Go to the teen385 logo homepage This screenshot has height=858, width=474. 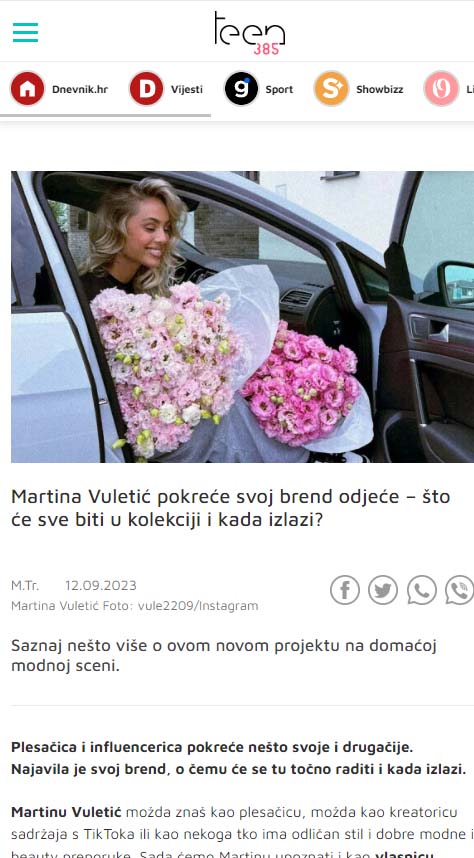pos(250,33)
